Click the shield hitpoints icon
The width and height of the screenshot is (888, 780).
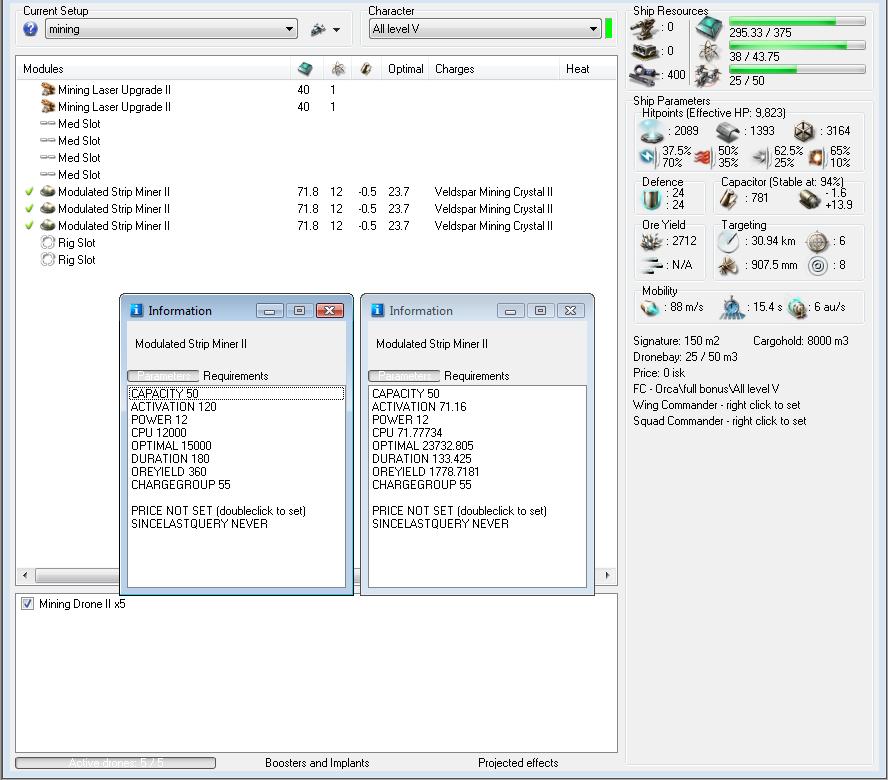[652, 131]
